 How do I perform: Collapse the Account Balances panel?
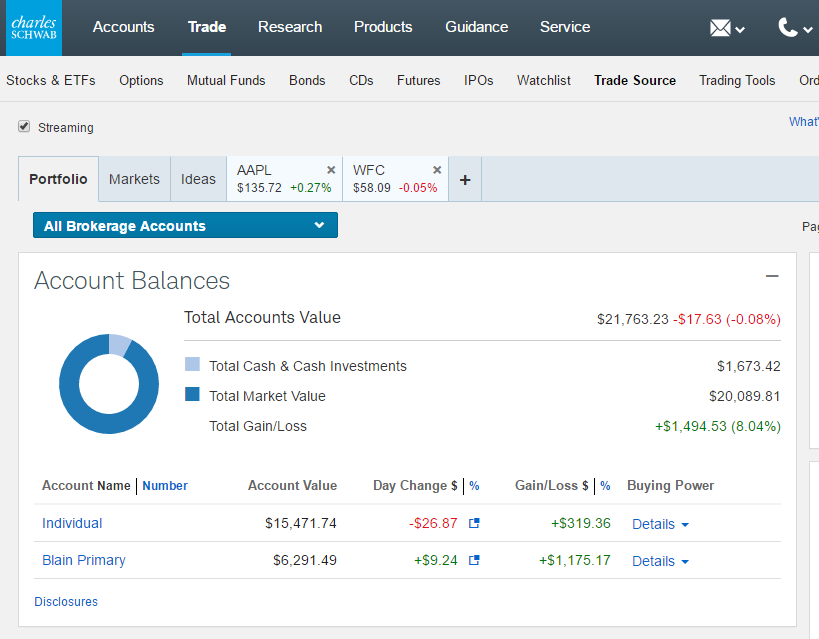772,276
